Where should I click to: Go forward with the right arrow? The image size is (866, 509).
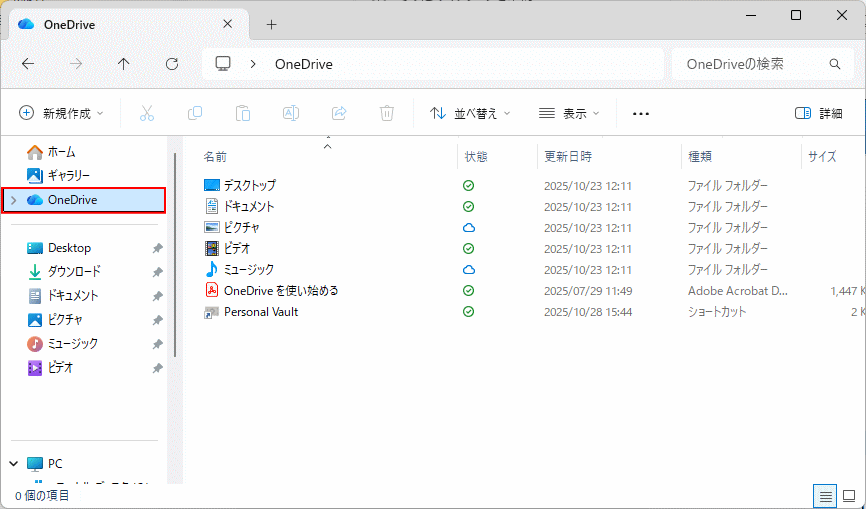(76, 64)
